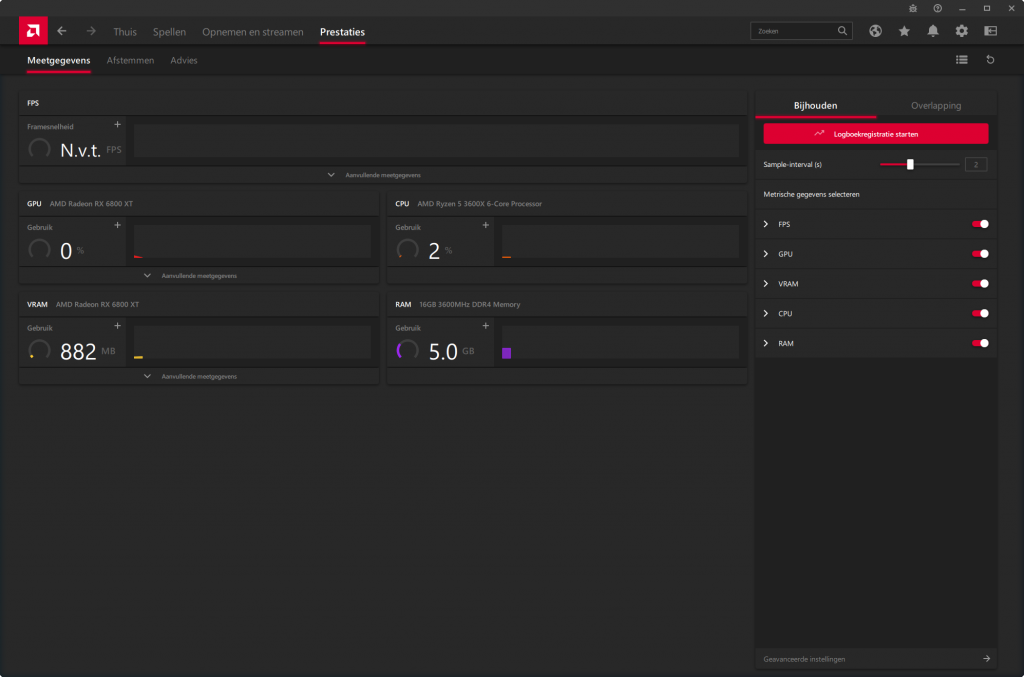Open the web browser globe icon

pos(875,31)
